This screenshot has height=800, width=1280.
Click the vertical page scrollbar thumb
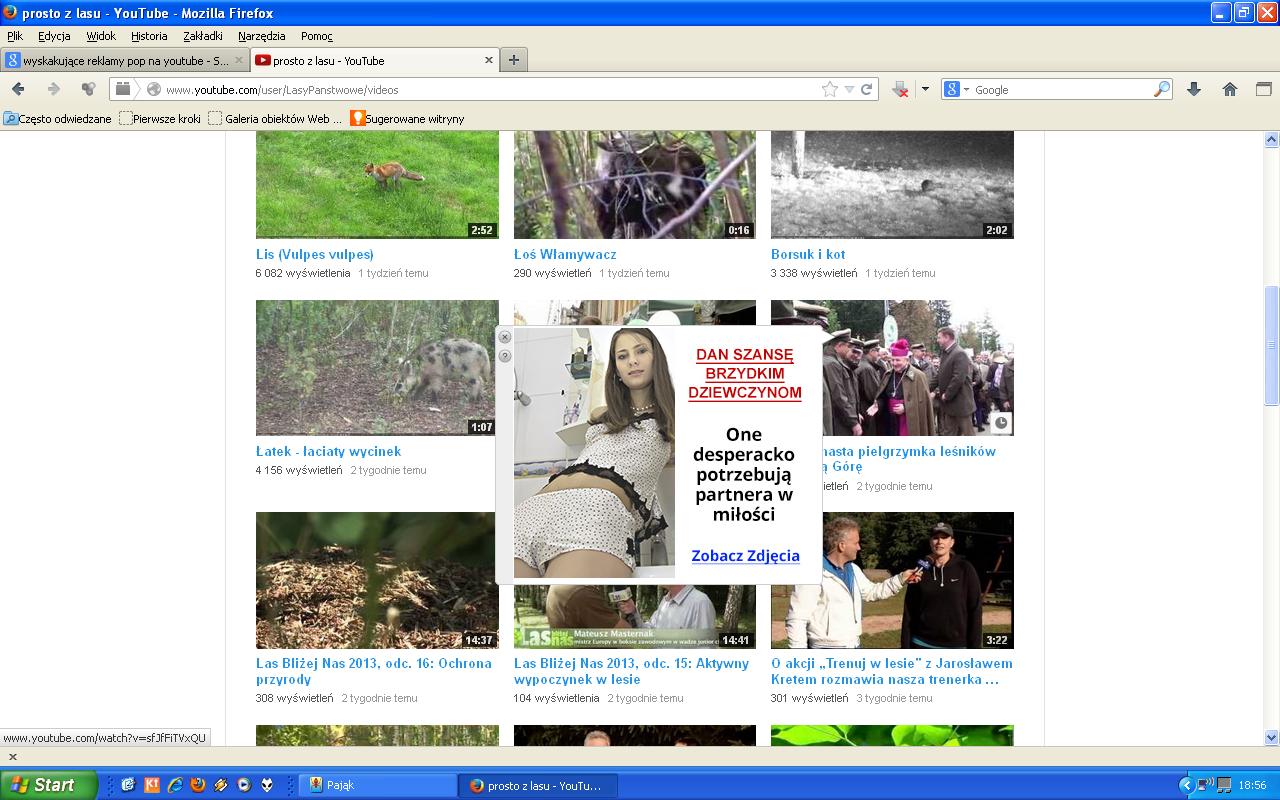coord(1272,345)
